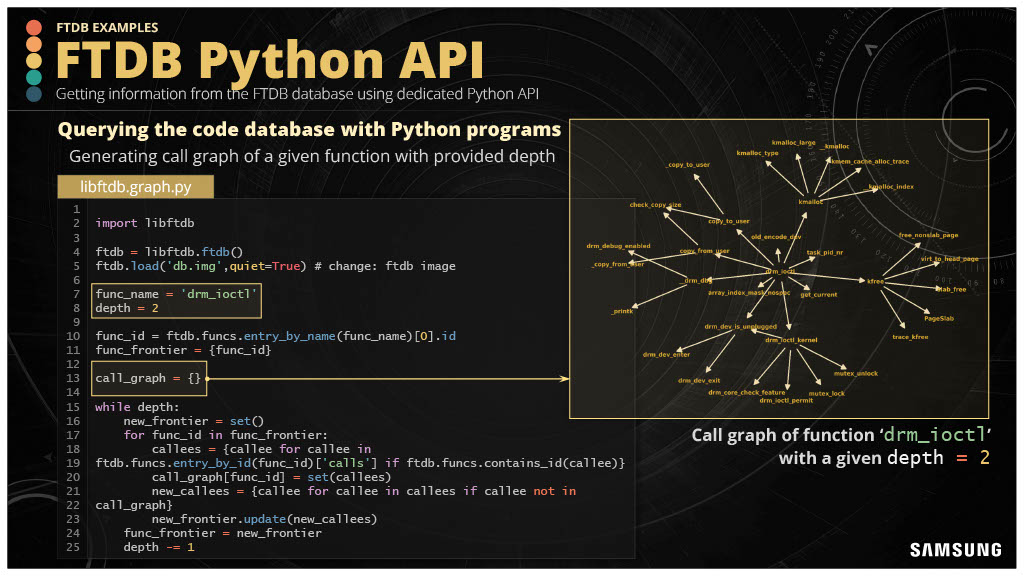Image resolution: width=1024 pixels, height=576 pixels.
Task: Click the 'task_pid_nr' graph node
Action: pos(824,252)
